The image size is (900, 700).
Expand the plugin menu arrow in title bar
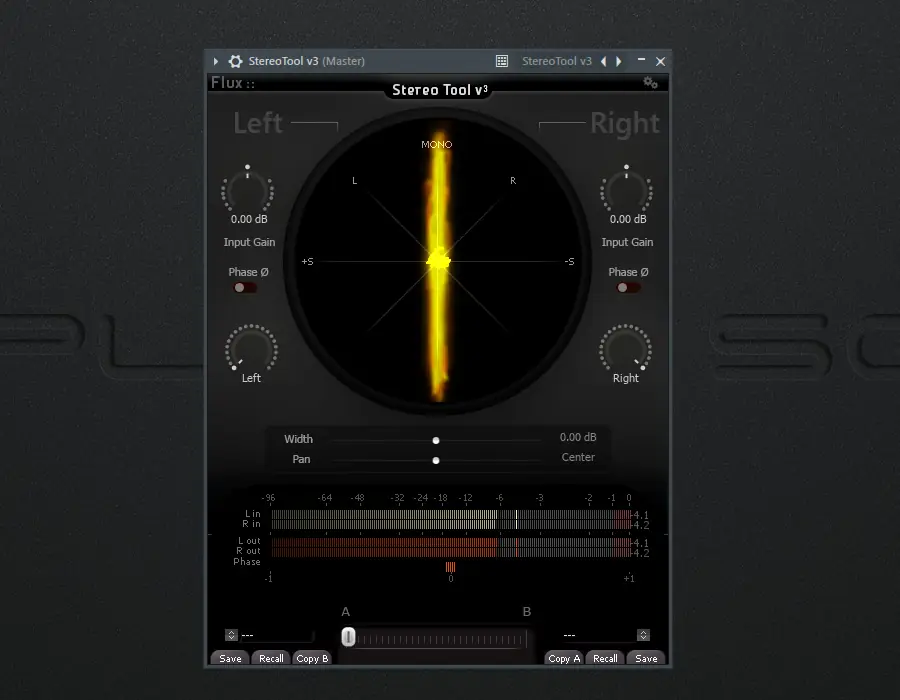pos(216,61)
